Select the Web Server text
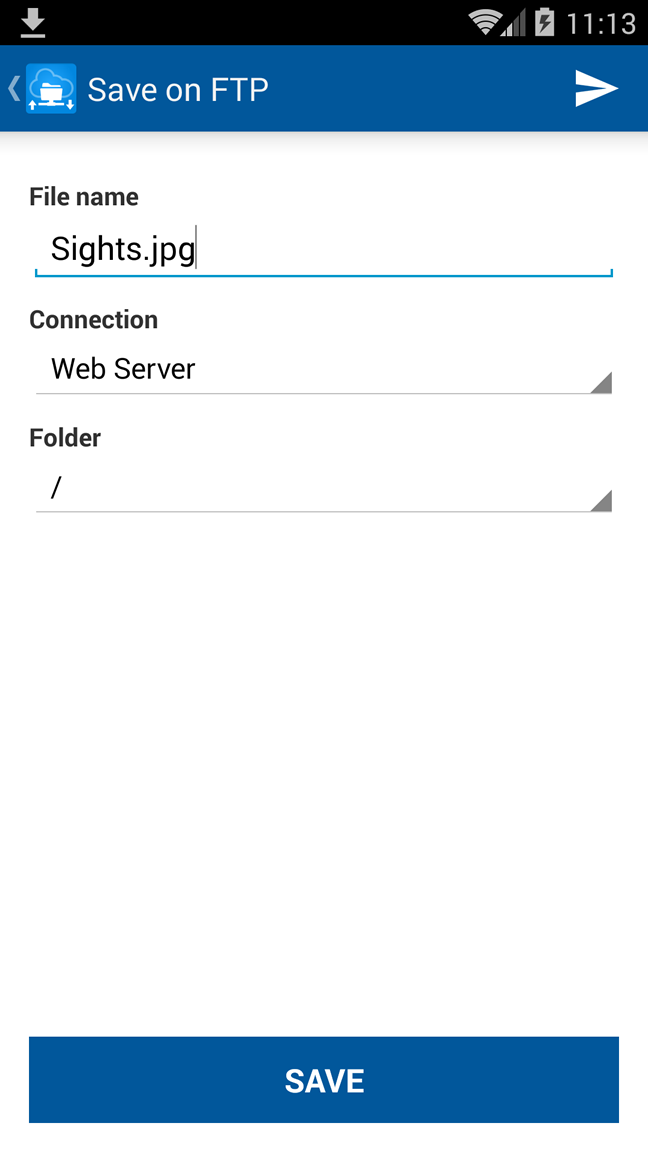The height and width of the screenshot is (1152, 648). [123, 369]
